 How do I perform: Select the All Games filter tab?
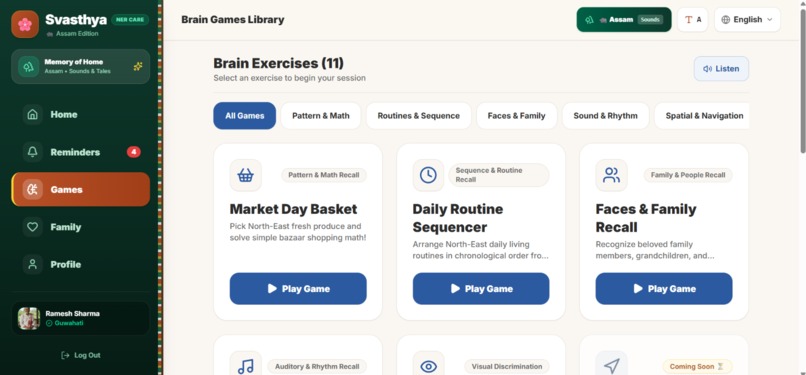tap(245, 116)
